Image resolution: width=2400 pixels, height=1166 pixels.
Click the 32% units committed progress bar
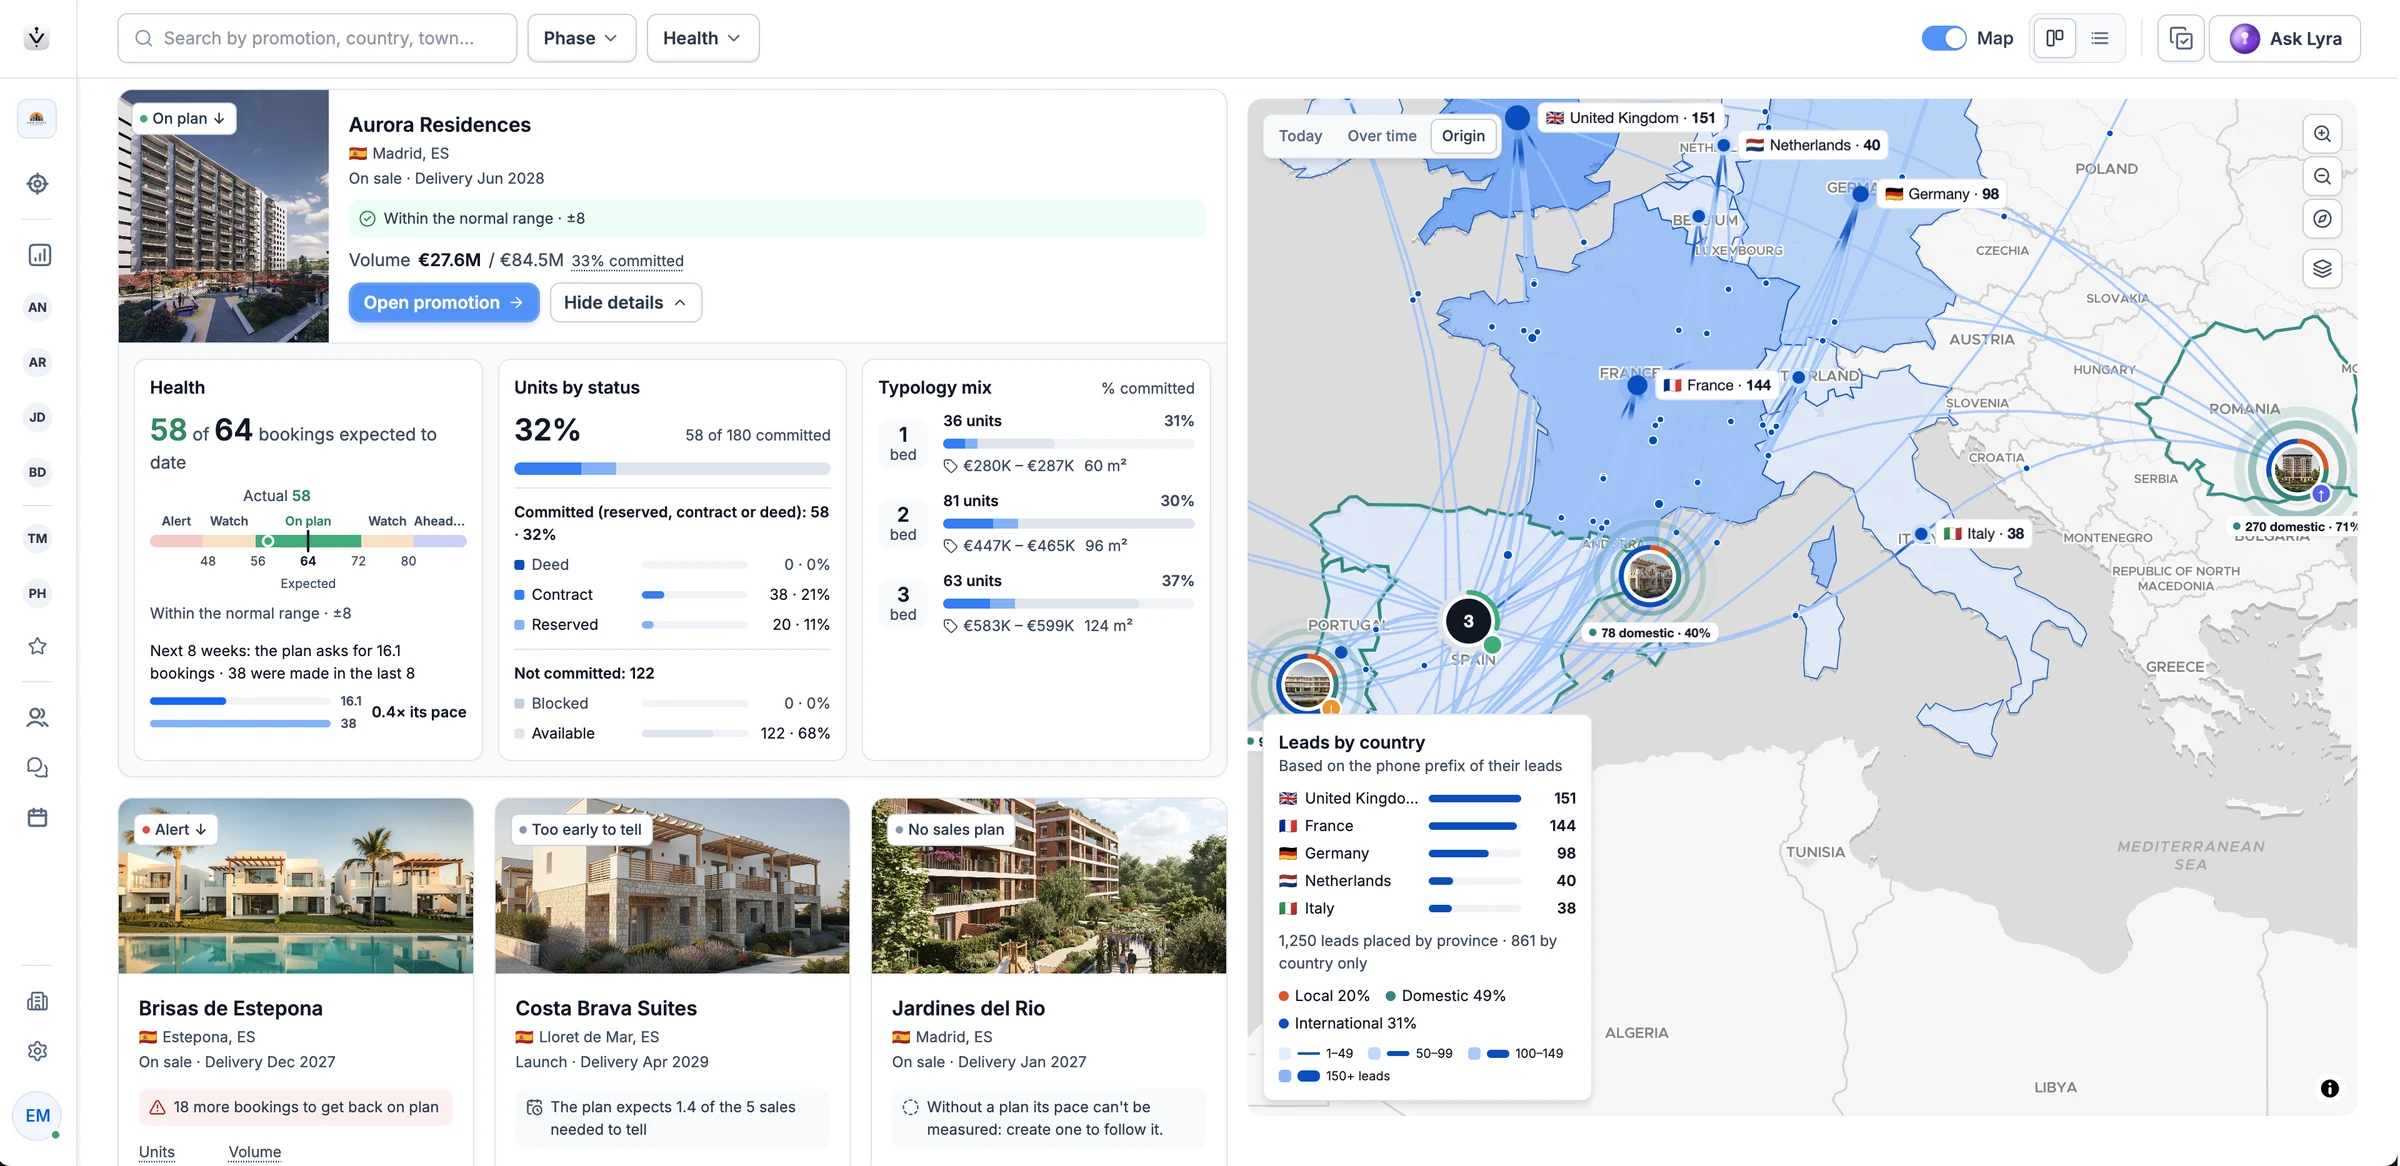point(672,468)
